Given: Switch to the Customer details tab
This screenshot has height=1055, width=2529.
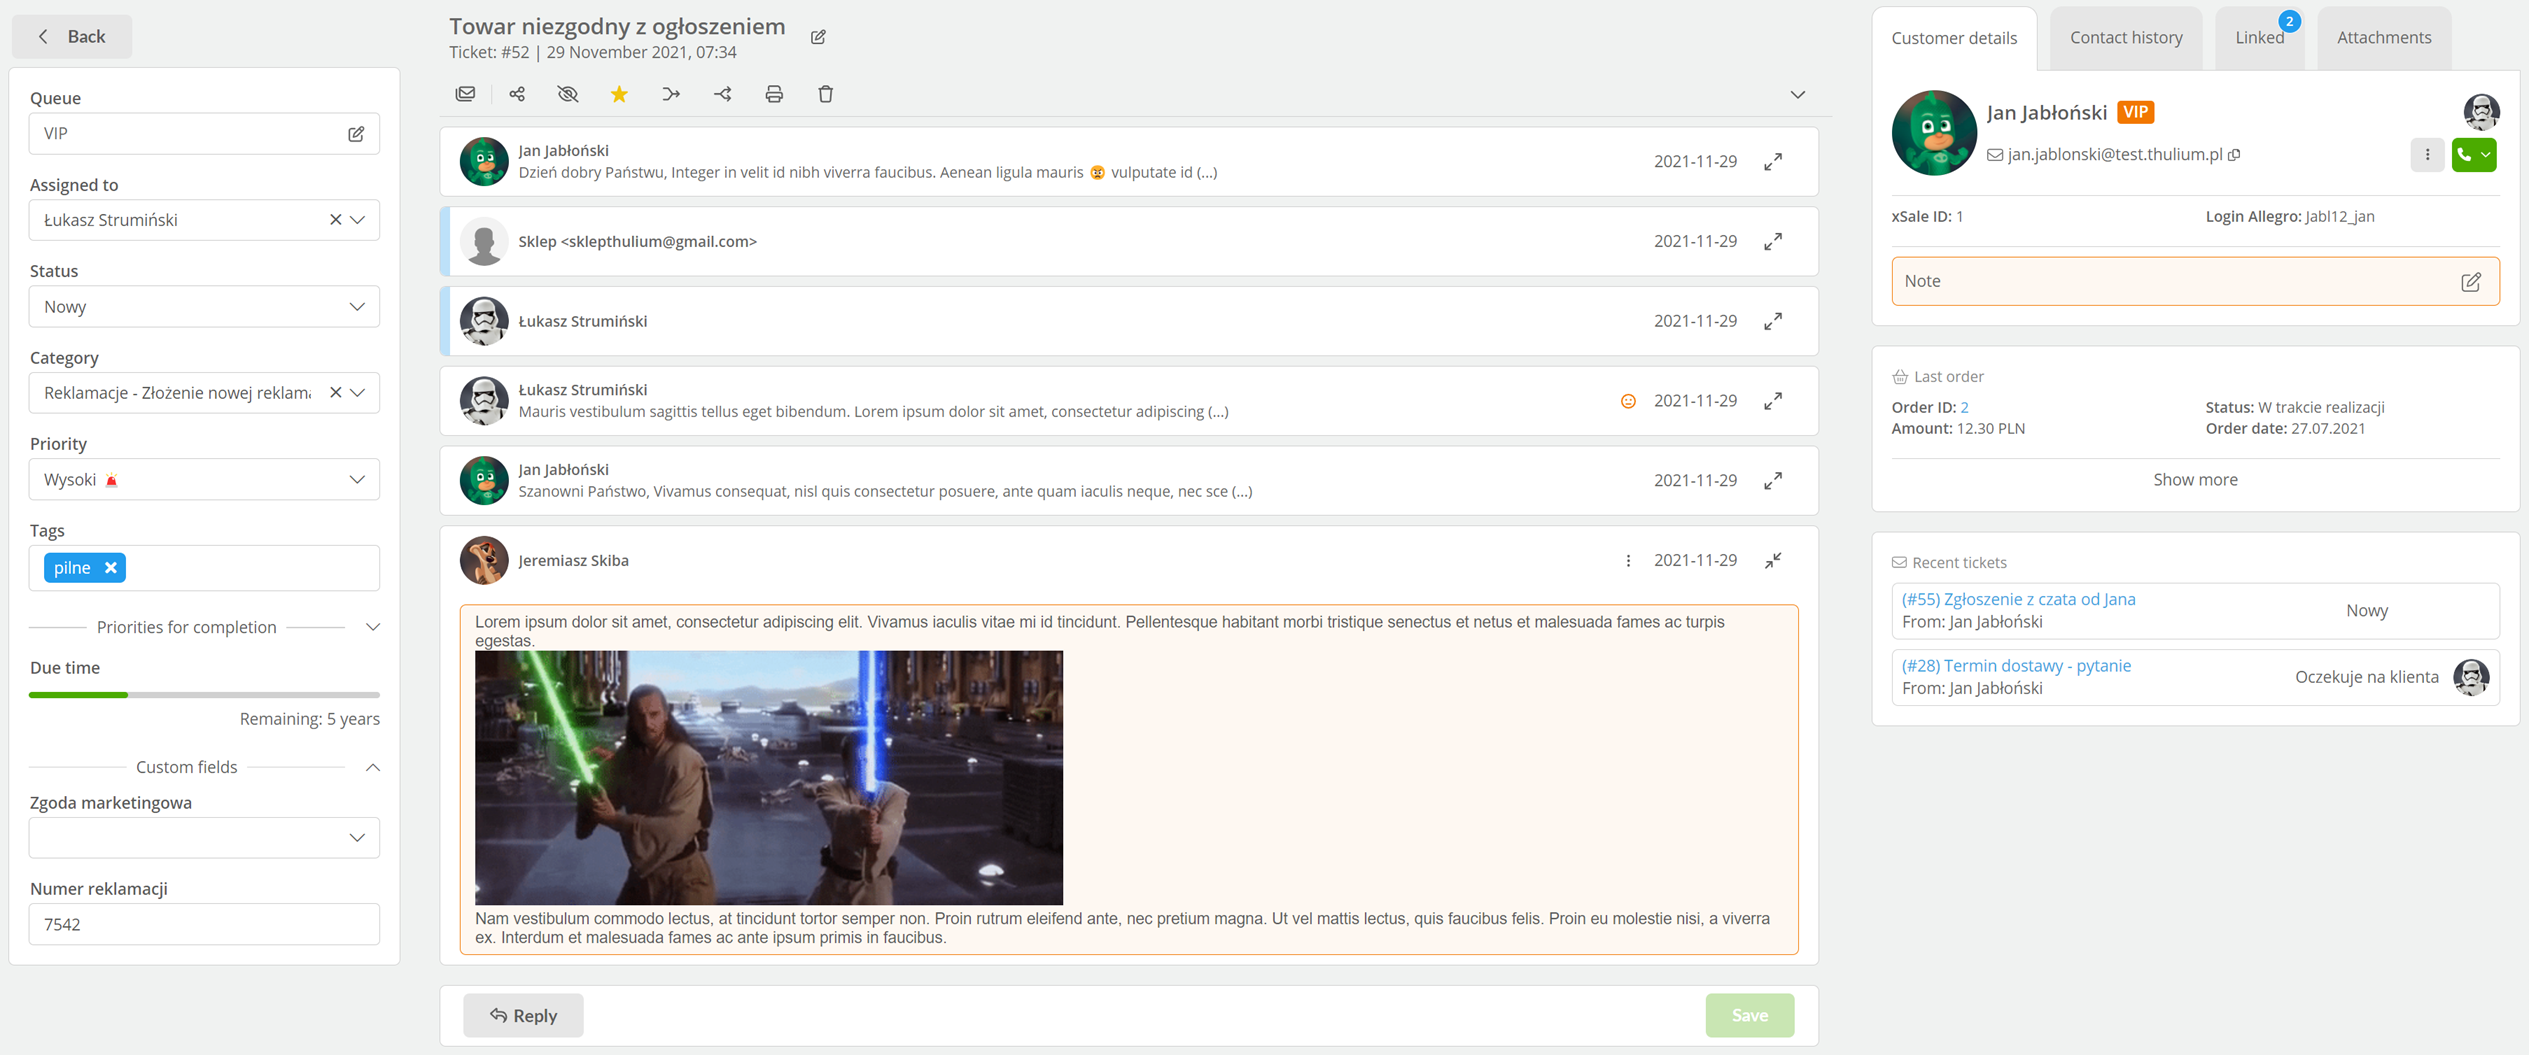Looking at the screenshot, I should pos(1953,38).
